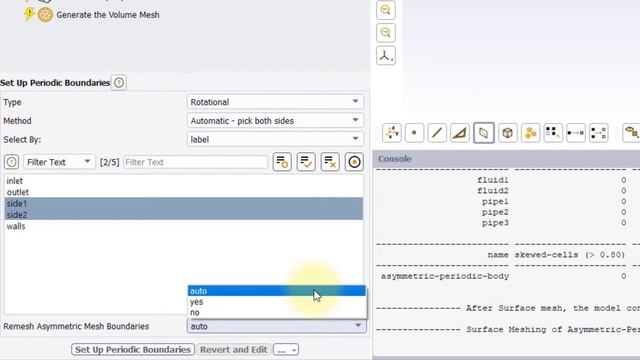
Task: Select the edge line selection filter
Action: click(x=437, y=133)
